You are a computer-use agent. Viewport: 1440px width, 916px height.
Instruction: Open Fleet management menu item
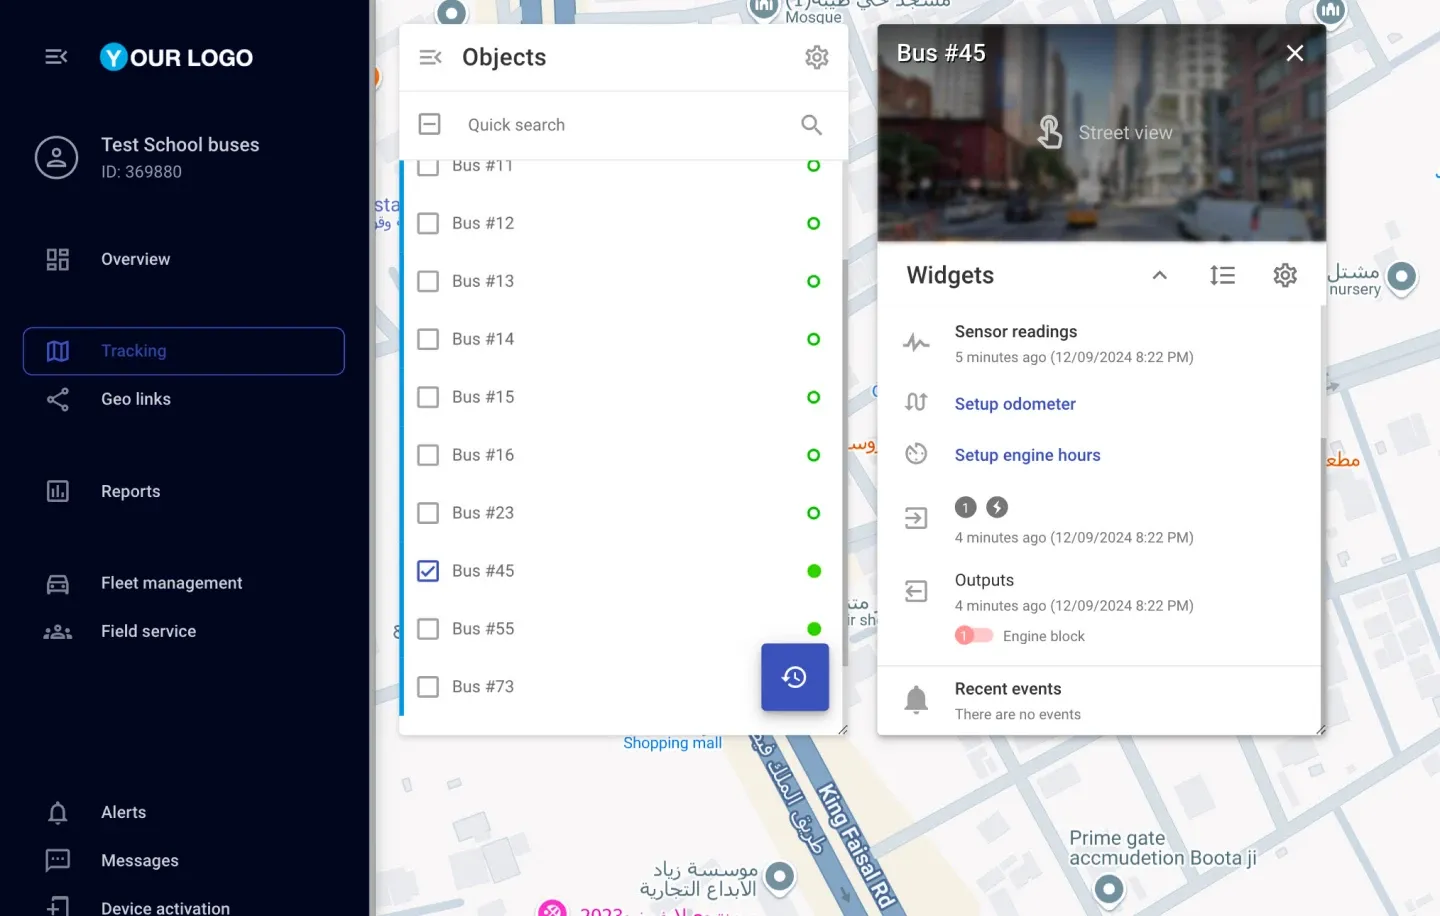171,583
